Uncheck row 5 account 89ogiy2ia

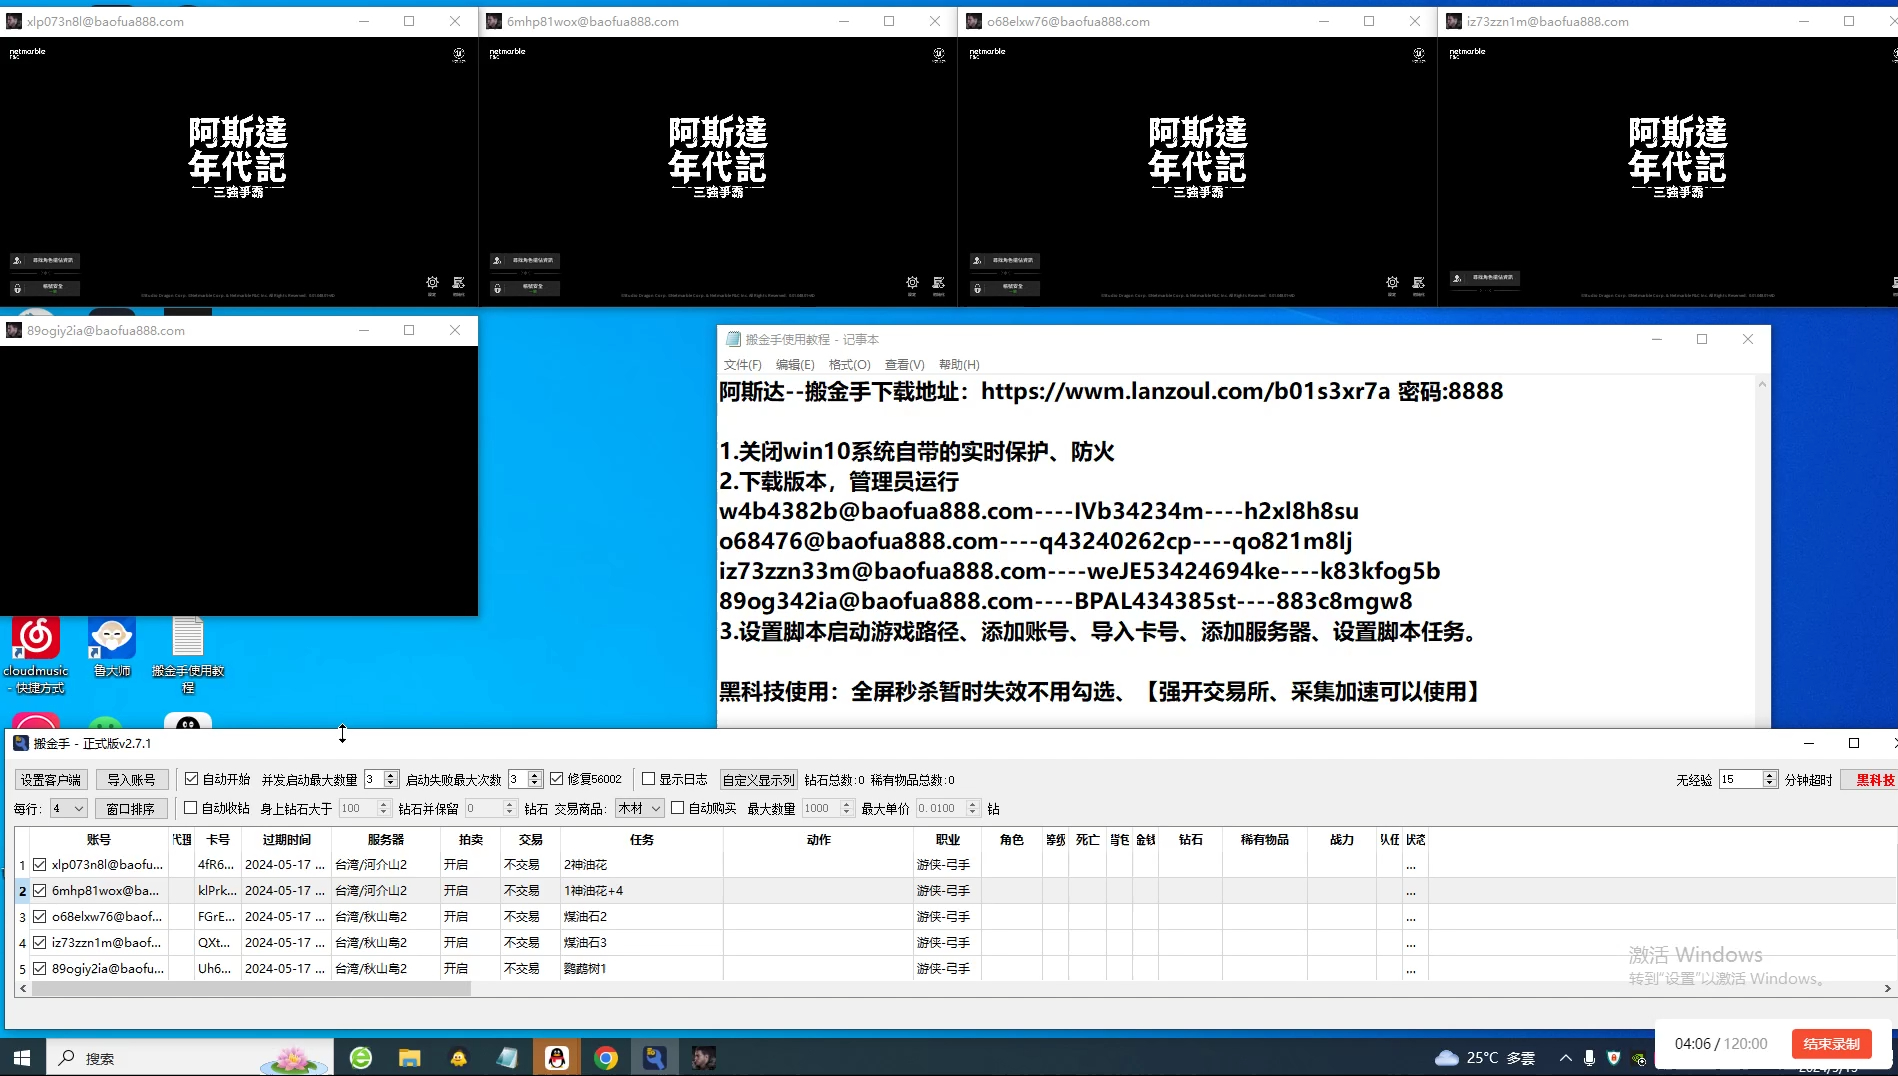coord(40,968)
